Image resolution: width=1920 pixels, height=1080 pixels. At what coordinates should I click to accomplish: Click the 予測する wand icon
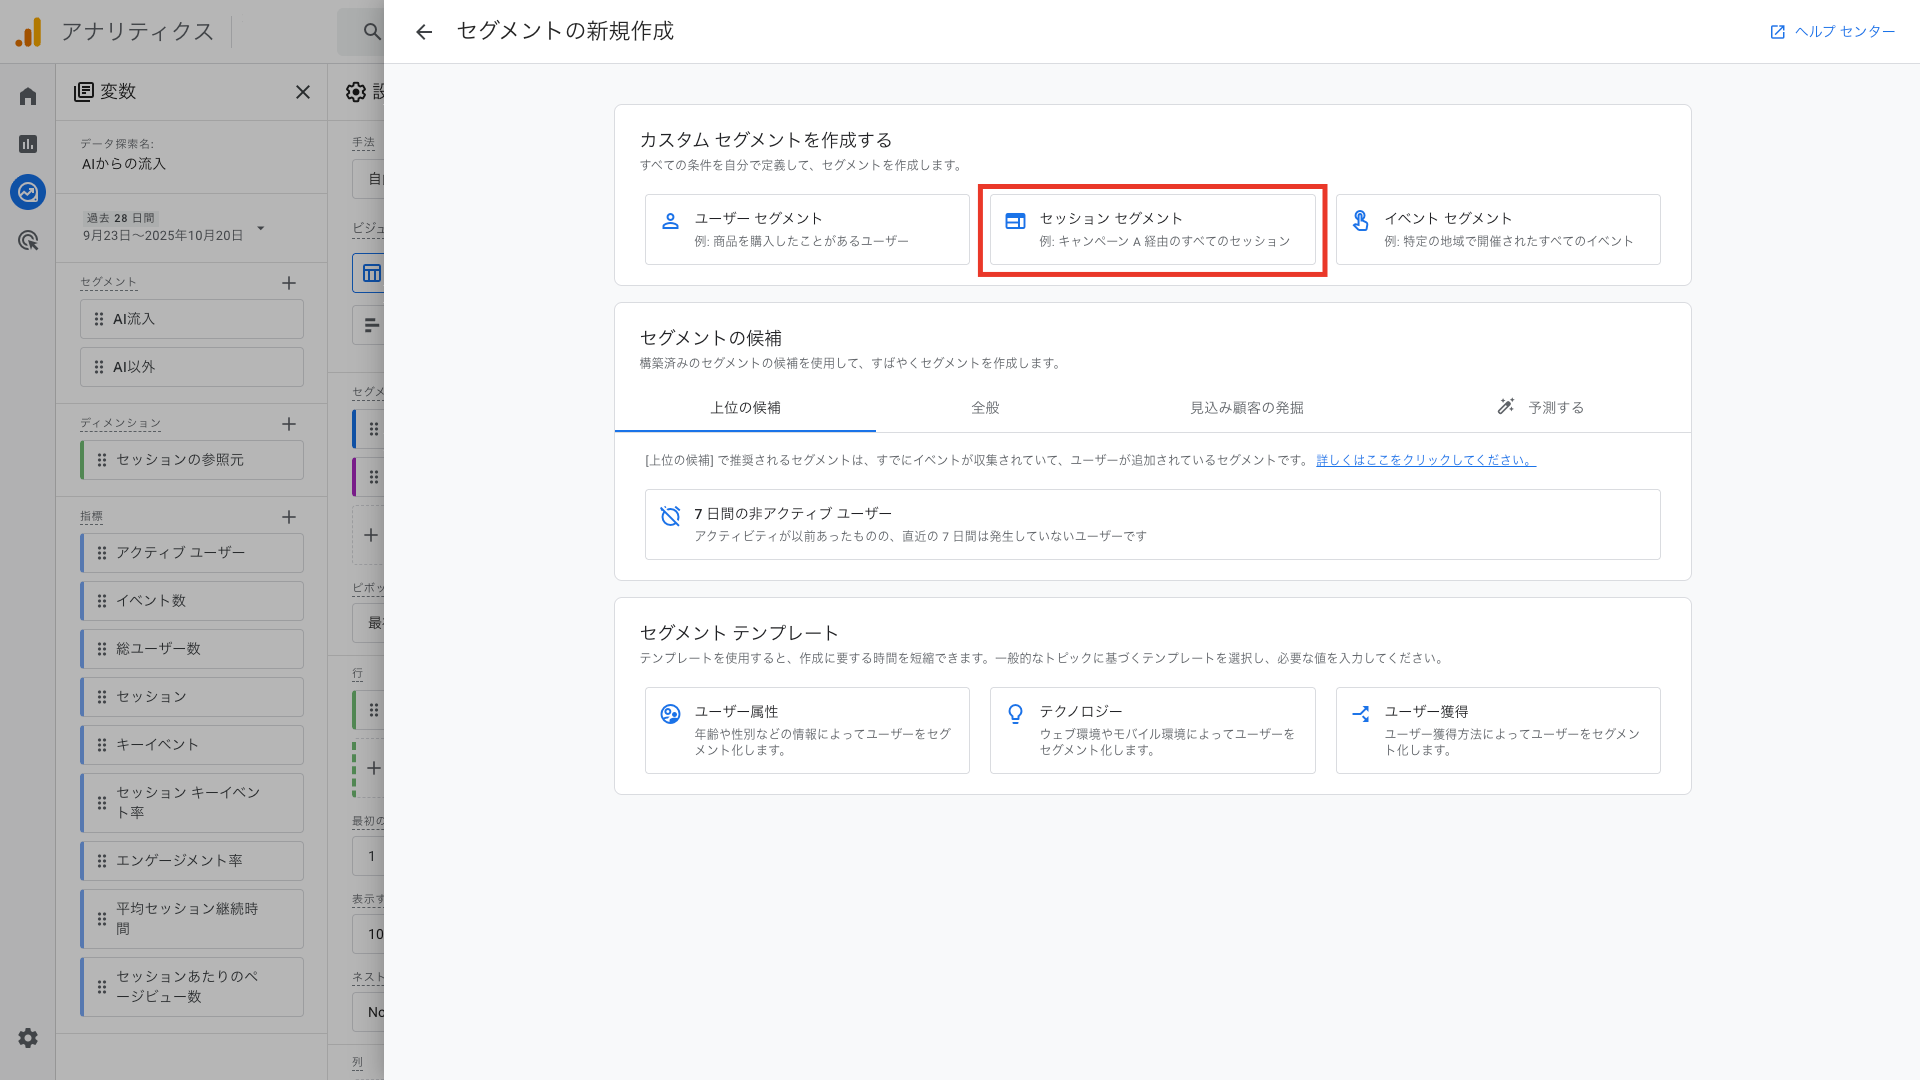[1507, 407]
